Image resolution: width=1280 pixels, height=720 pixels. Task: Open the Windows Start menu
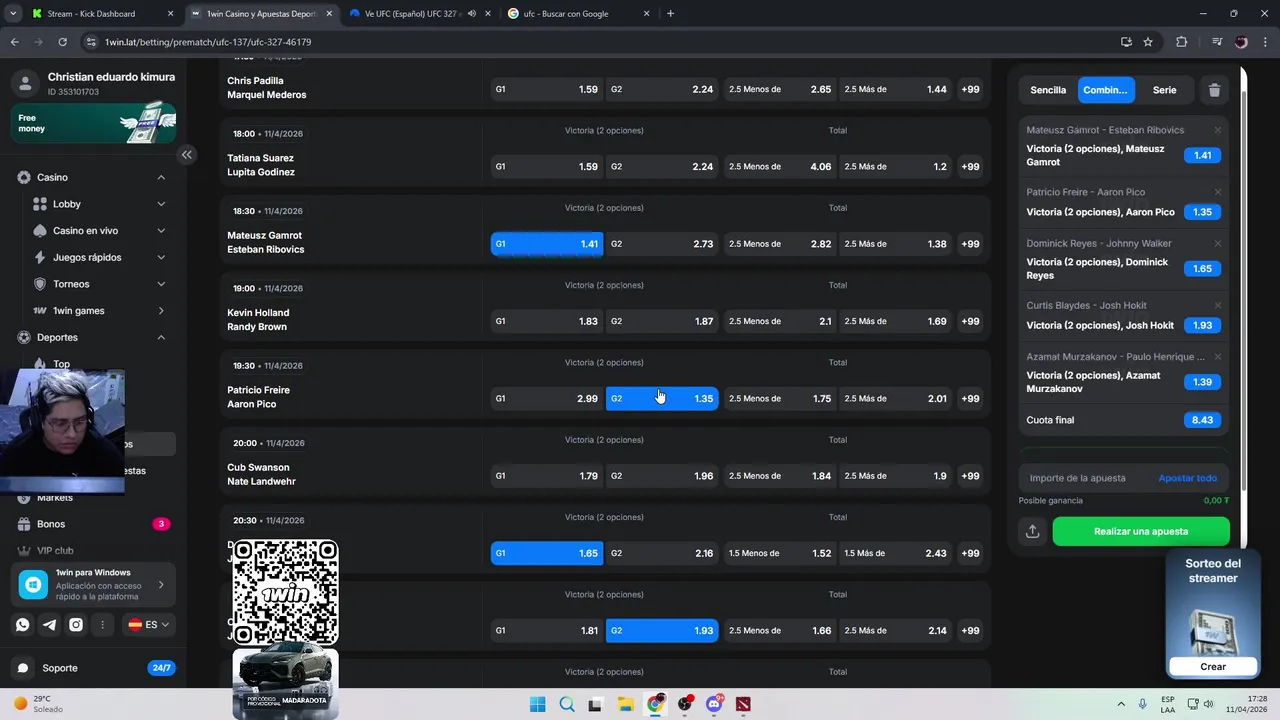point(537,704)
